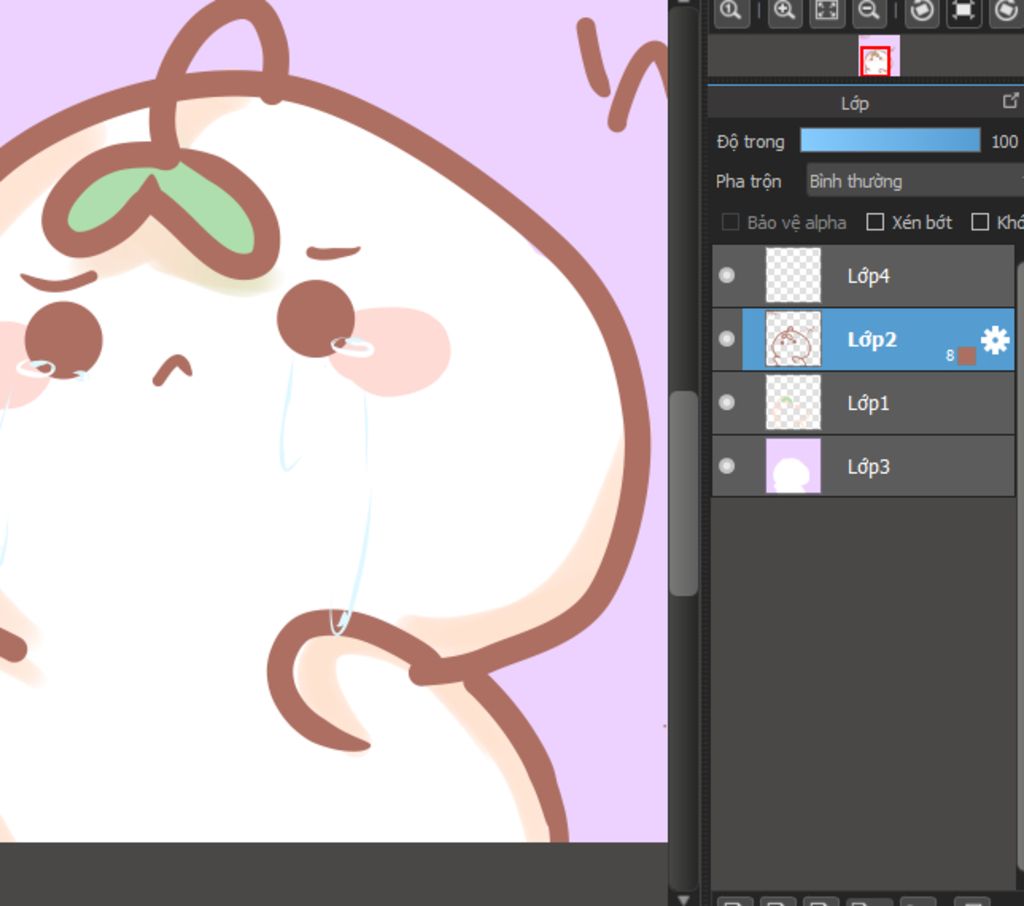1024x906 pixels.
Task: Open the Pha trộn blending dropdown
Action: click(x=914, y=181)
